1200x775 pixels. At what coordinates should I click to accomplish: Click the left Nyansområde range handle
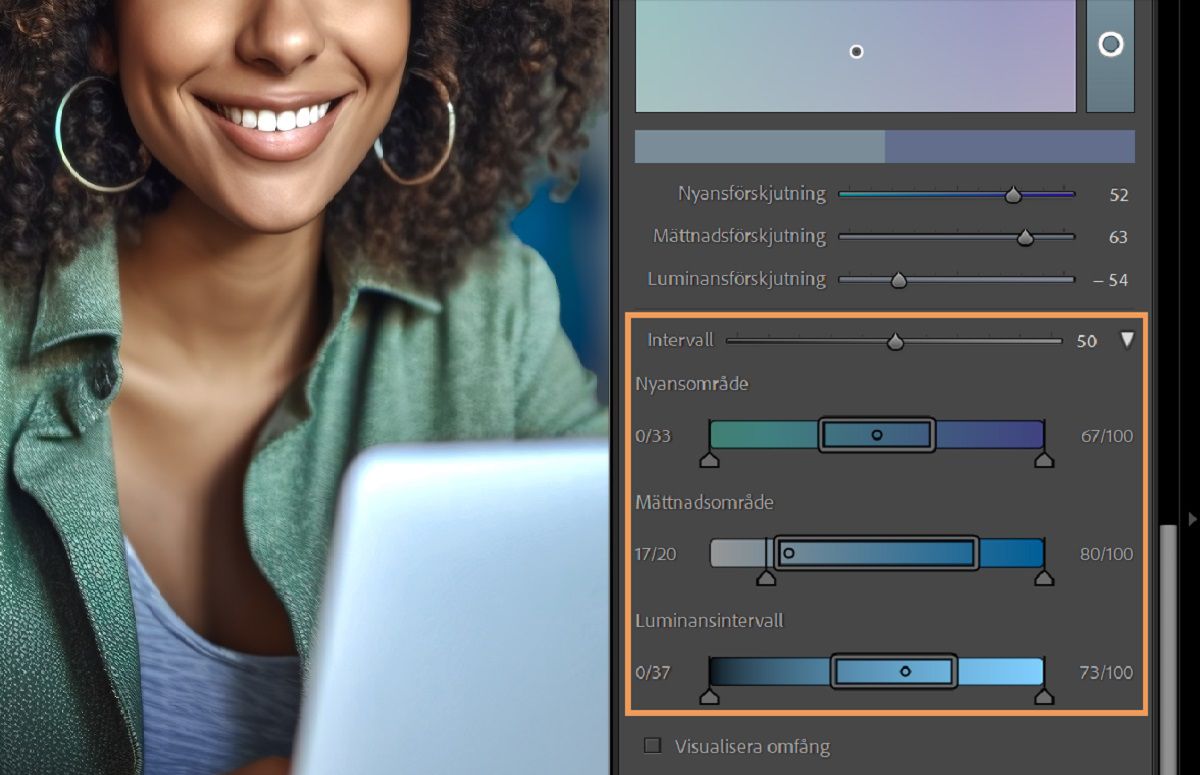click(709, 459)
